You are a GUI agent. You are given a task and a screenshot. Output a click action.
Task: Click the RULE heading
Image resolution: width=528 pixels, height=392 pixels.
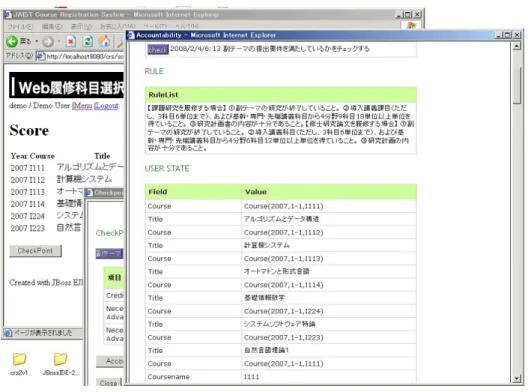[154, 71]
